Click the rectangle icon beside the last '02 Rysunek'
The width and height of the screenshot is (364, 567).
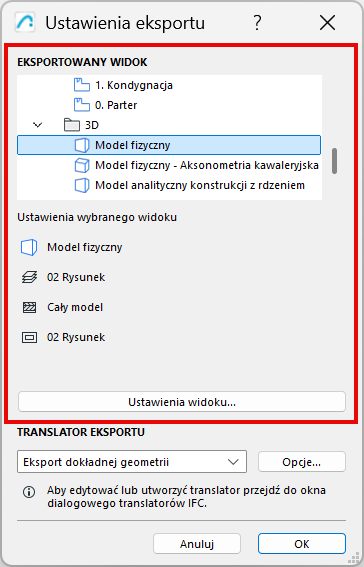click(x=29, y=337)
